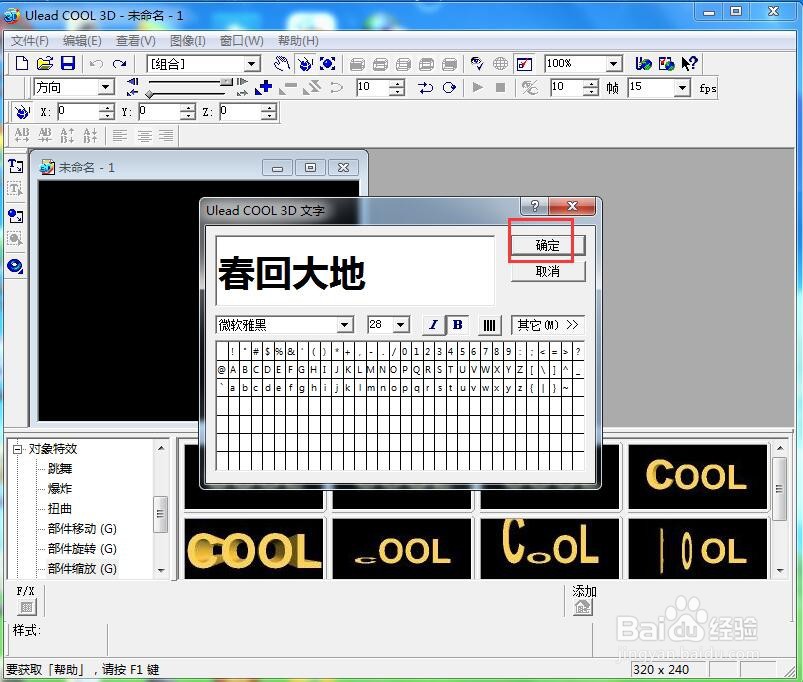Open the 微软雅黑 font dropdown

[345, 325]
